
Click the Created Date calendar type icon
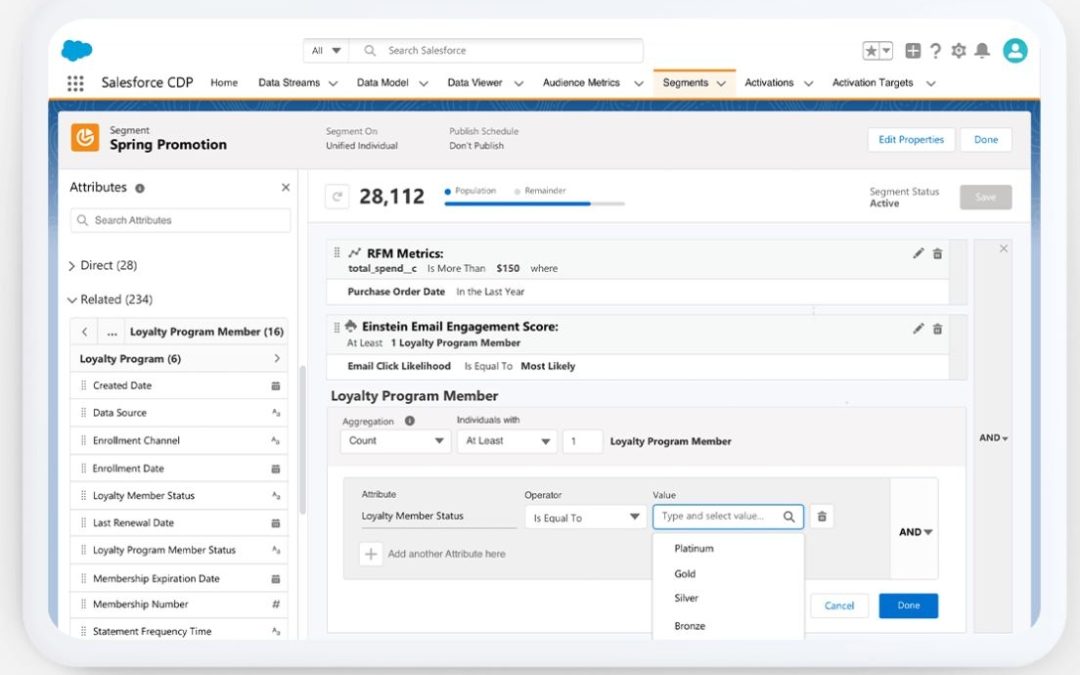(276, 386)
